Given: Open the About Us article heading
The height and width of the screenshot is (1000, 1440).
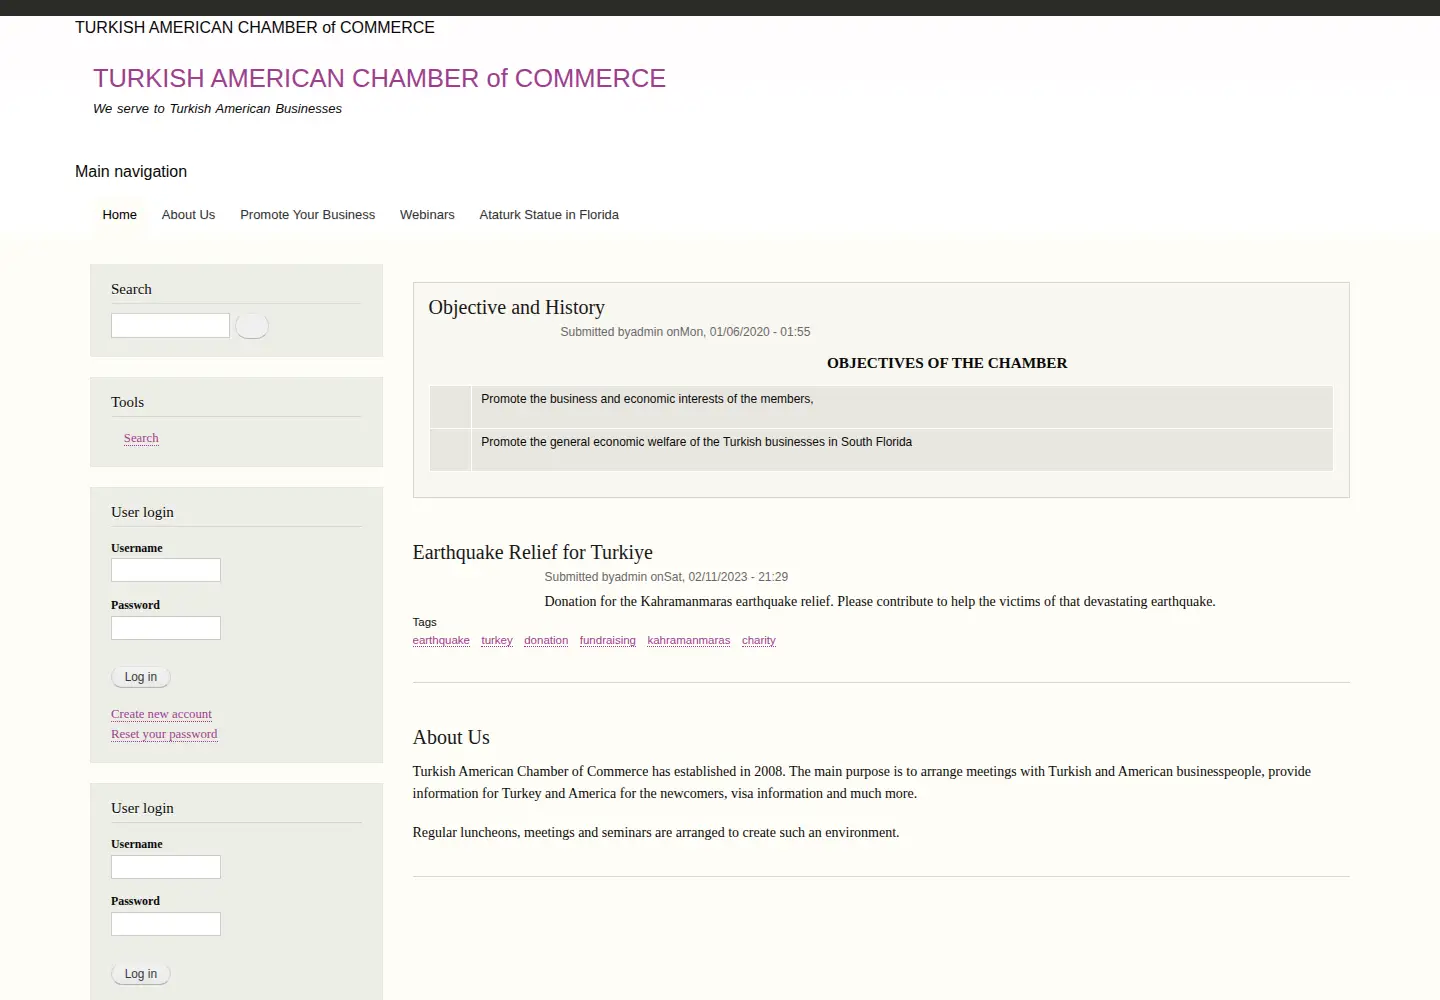Looking at the screenshot, I should 451,738.
